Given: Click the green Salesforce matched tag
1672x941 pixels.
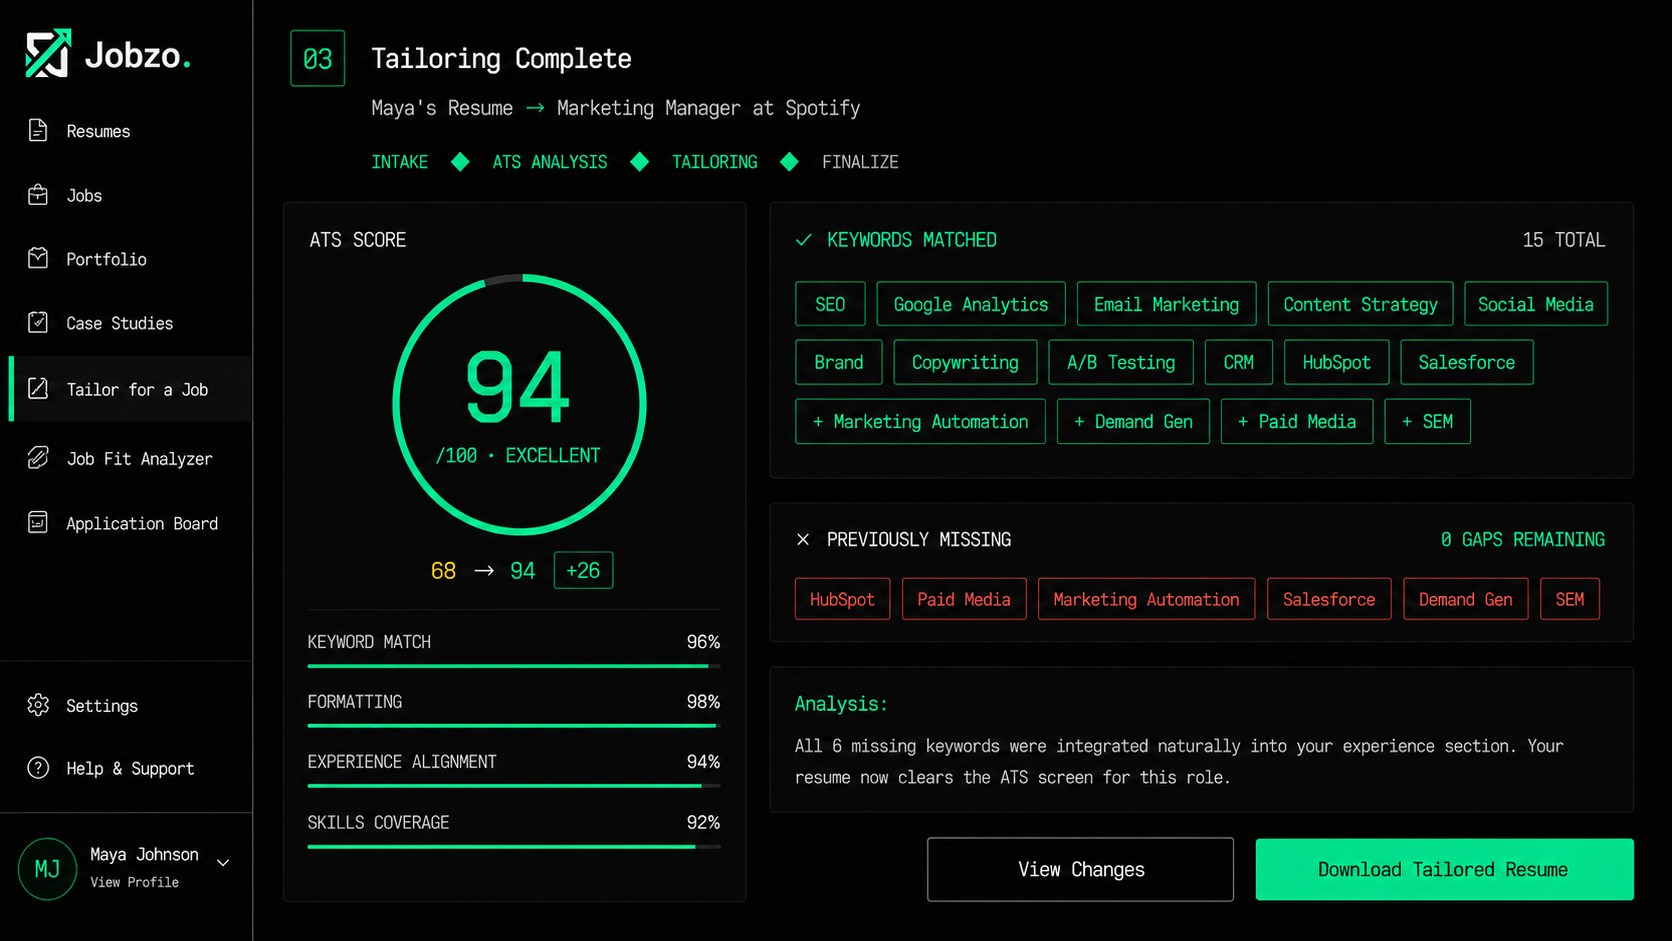Looking at the screenshot, I should point(1467,362).
